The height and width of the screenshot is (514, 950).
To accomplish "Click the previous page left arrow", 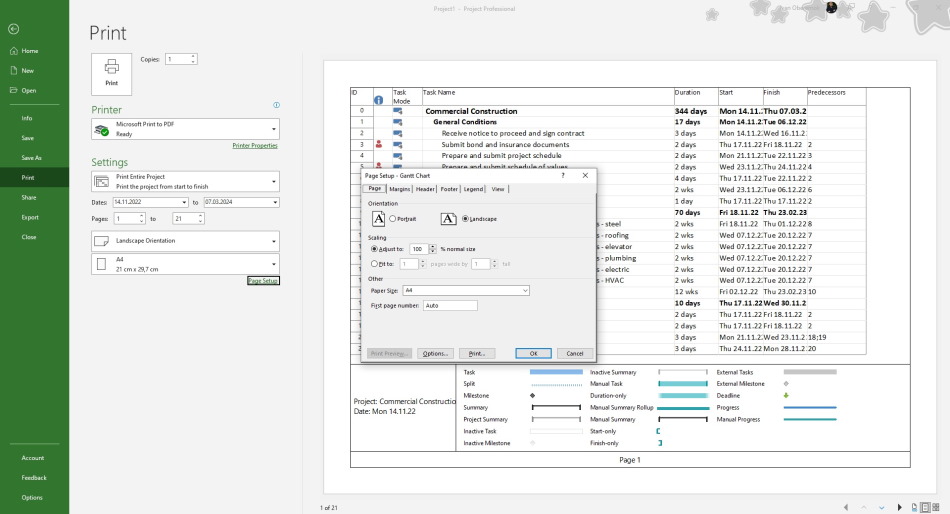I will point(846,507).
